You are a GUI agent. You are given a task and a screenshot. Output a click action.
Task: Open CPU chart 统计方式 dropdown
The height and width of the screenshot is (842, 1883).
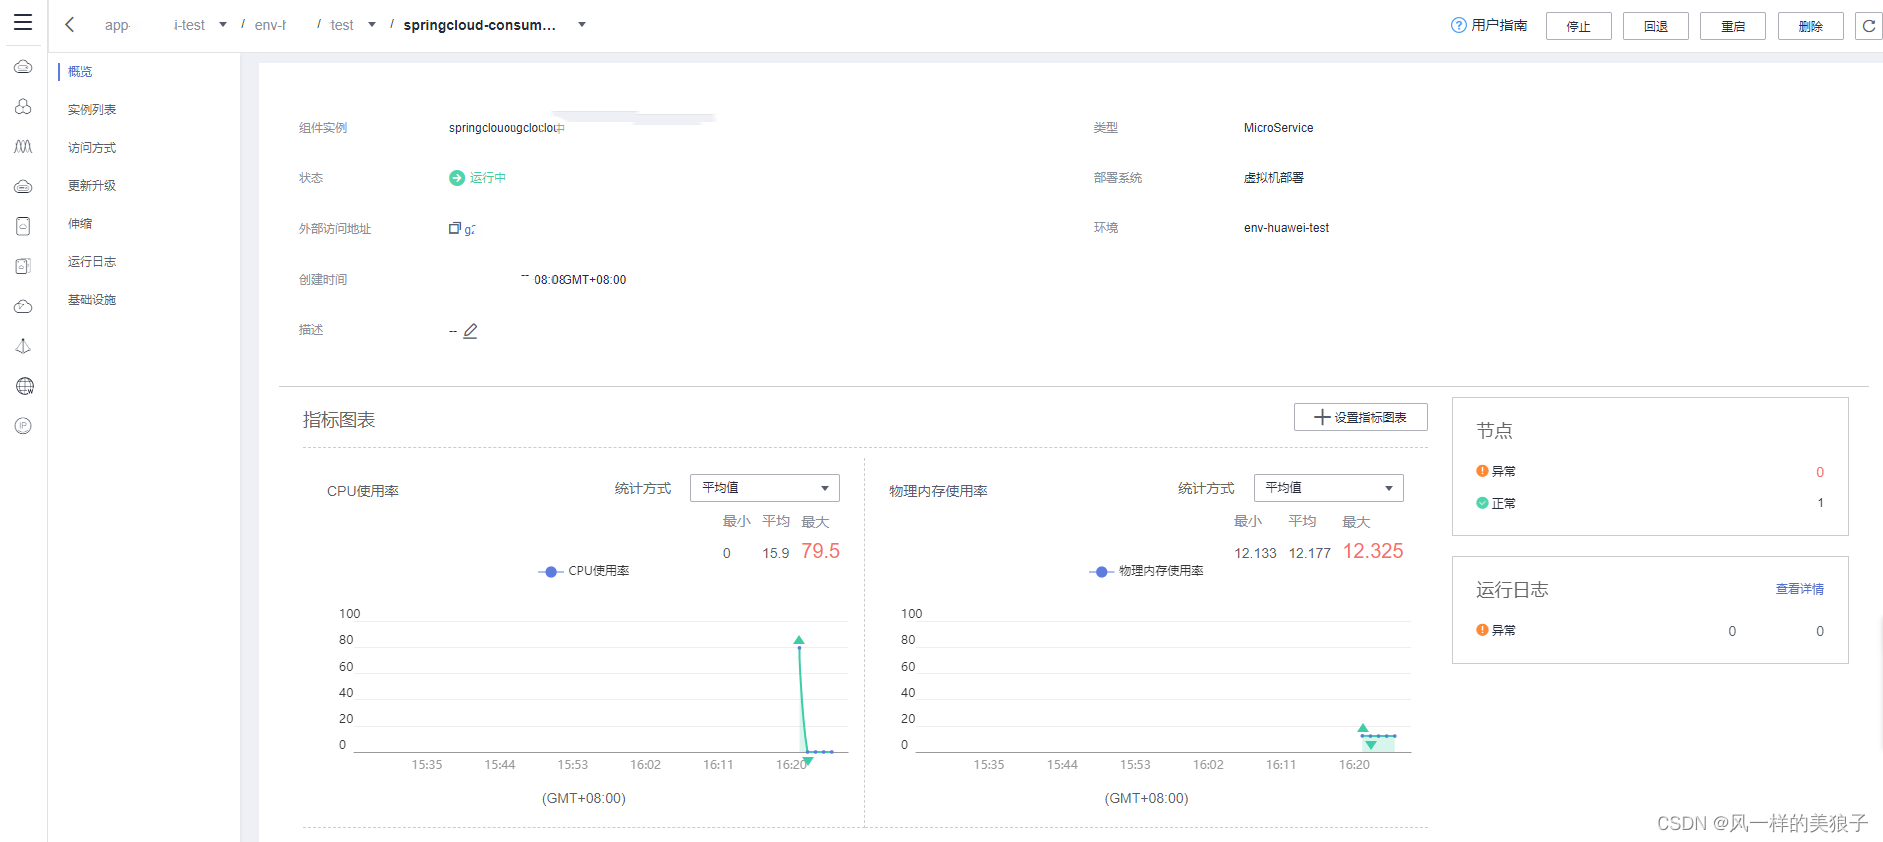pos(765,488)
